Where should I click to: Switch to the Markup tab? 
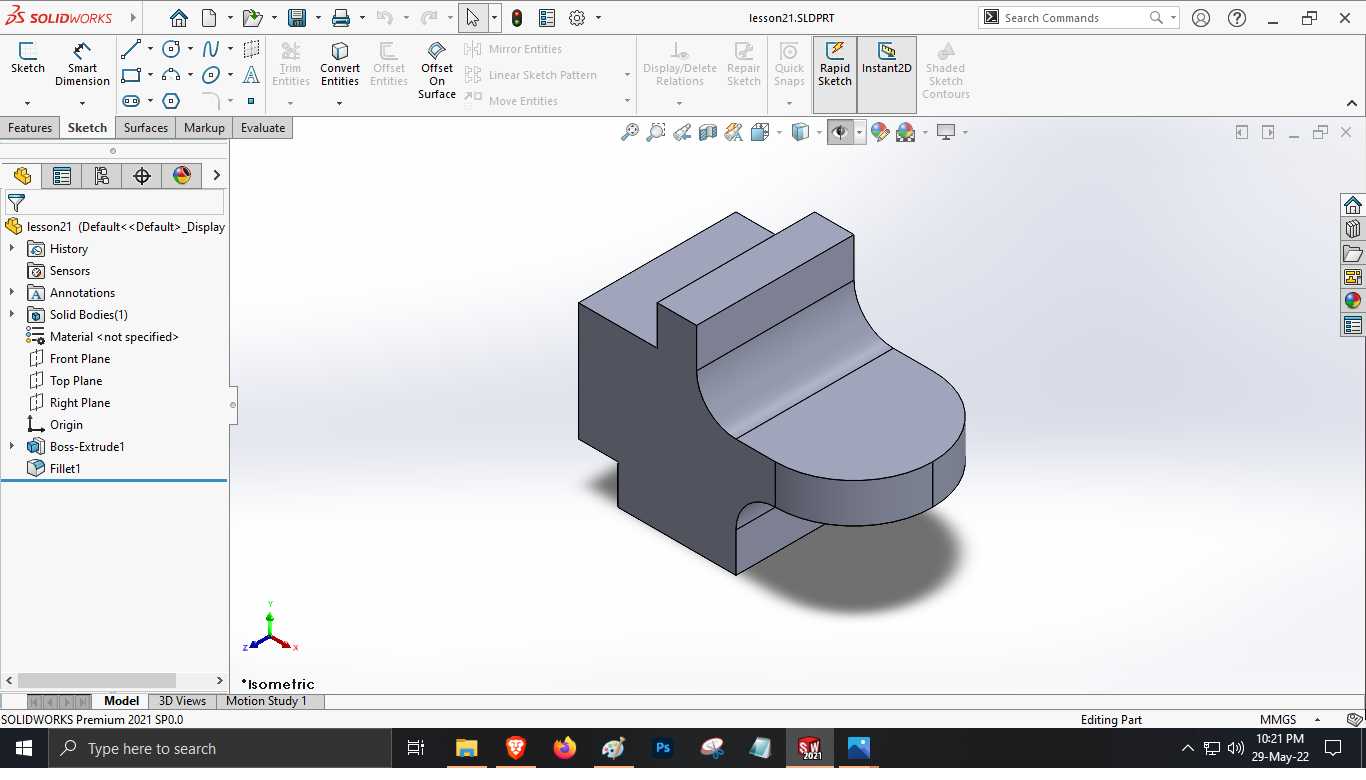coord(204,128)
